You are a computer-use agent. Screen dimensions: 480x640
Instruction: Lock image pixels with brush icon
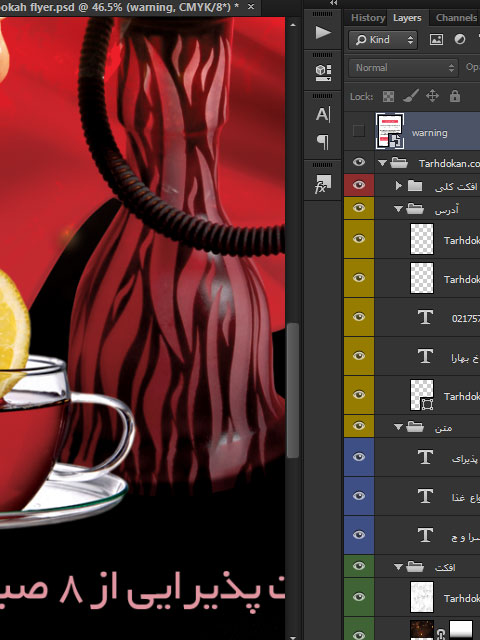click(411, 96)
